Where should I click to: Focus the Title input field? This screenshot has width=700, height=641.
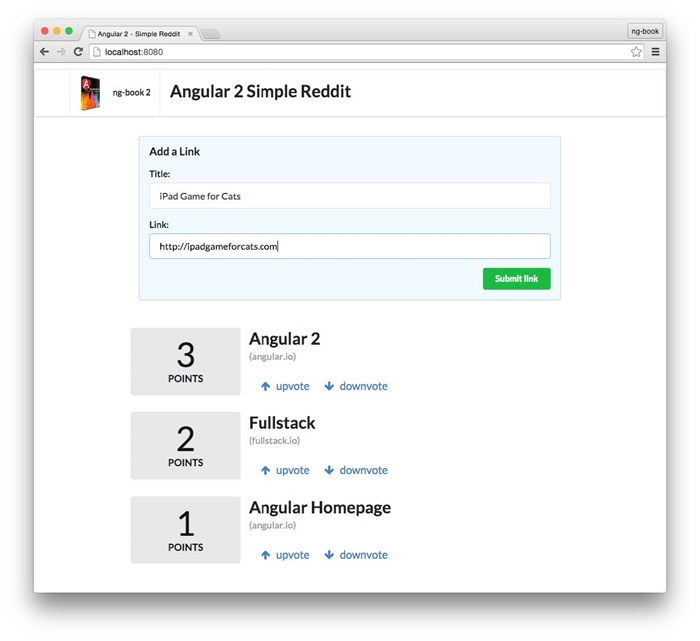click(x=349, y=196)
